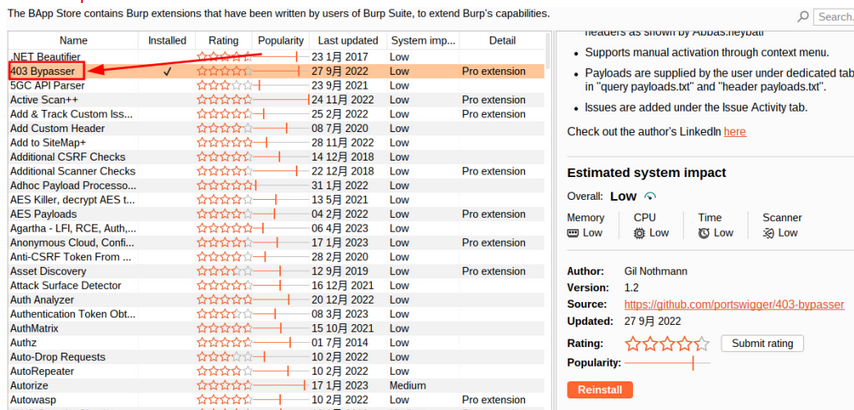Click popularity bar of Active Scan++ row

(282, 100)
